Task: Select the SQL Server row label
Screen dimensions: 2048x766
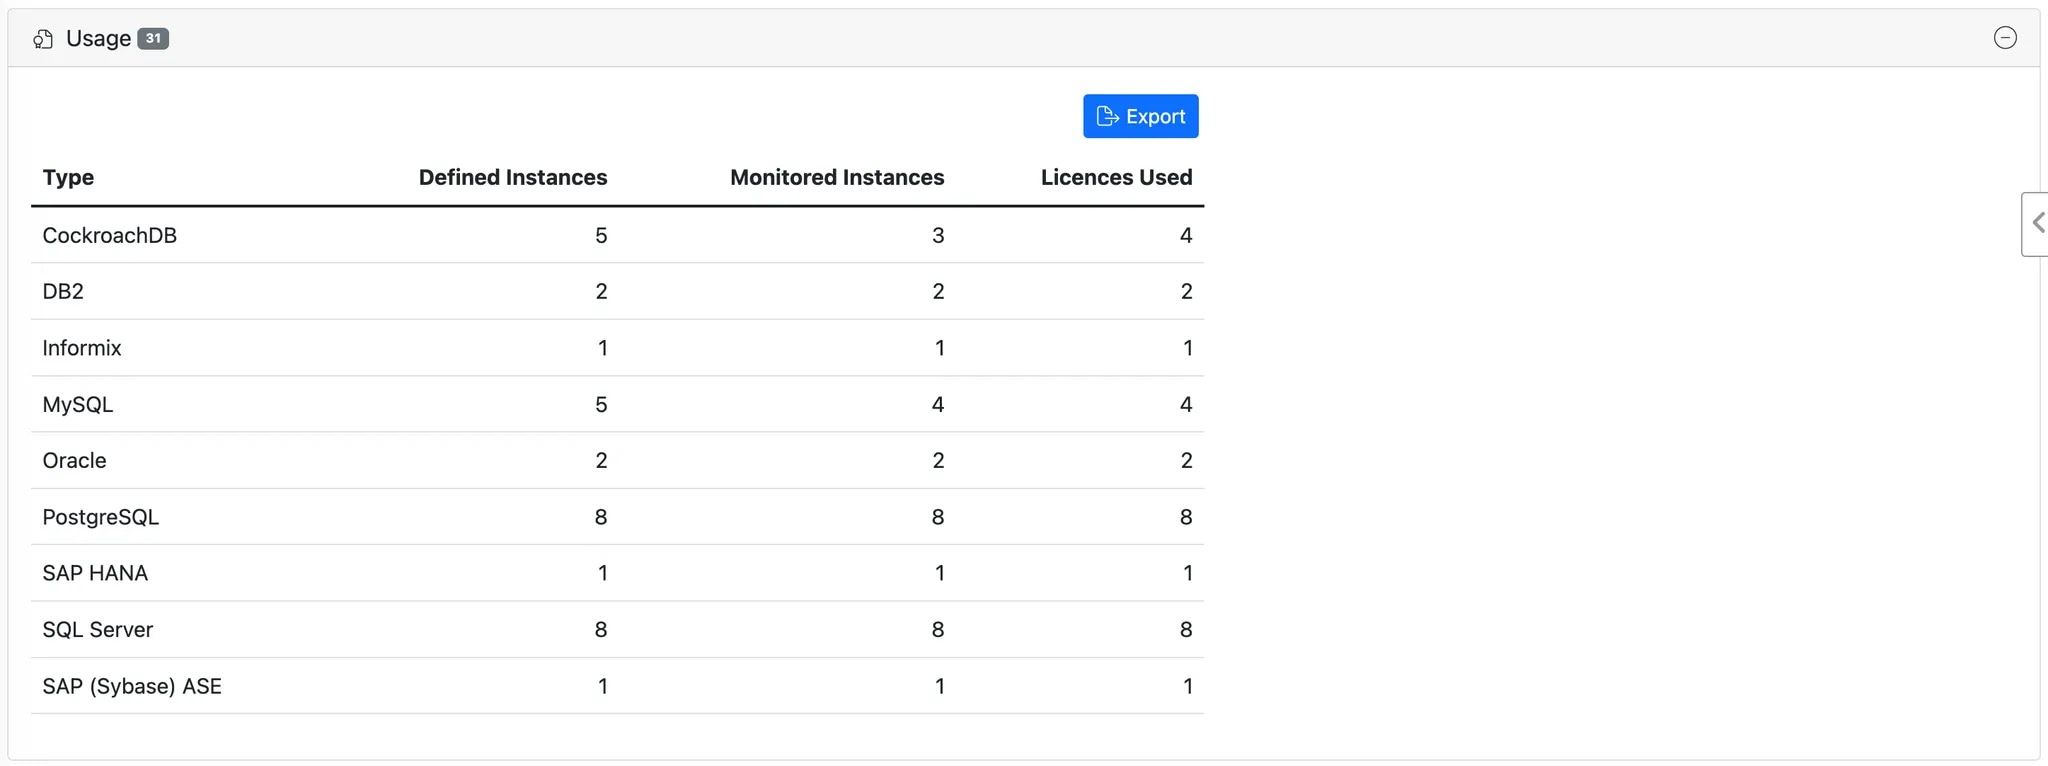Action: [98, 629]
